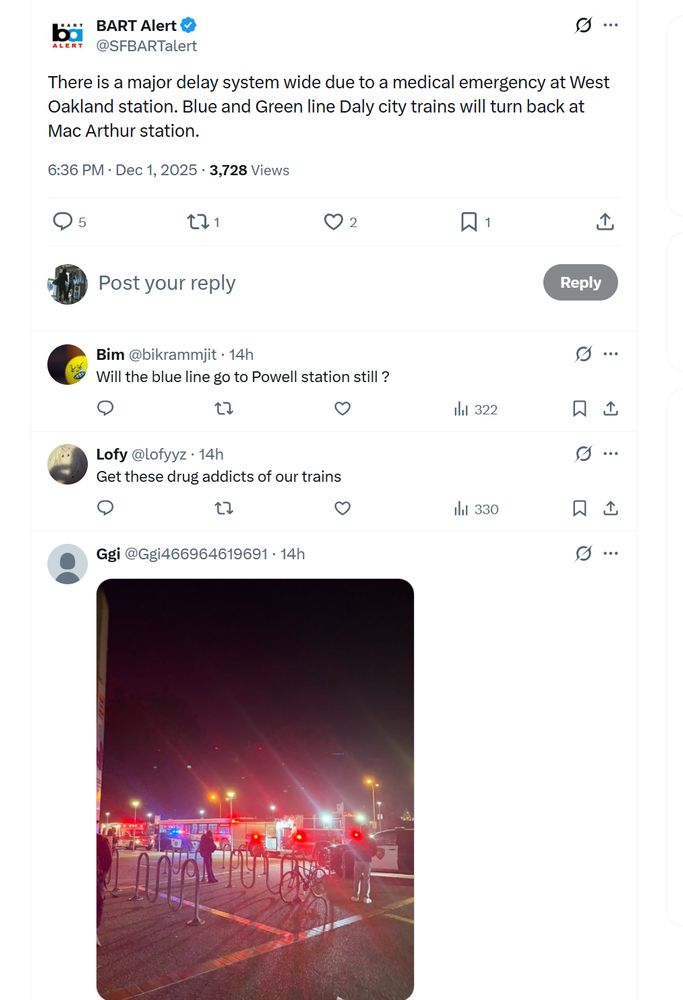Like Bim's Powell station reply
This screenshot has height=1000, width=683.
pos(342,408)
